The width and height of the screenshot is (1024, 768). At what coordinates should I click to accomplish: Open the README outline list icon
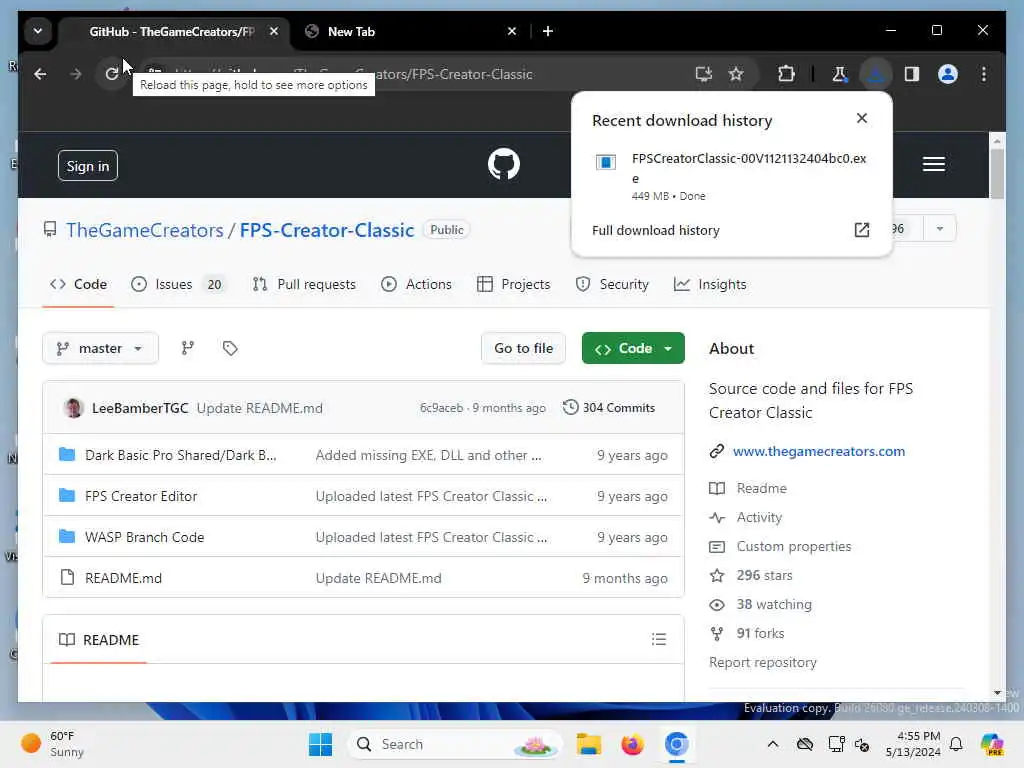pos(659,639)
